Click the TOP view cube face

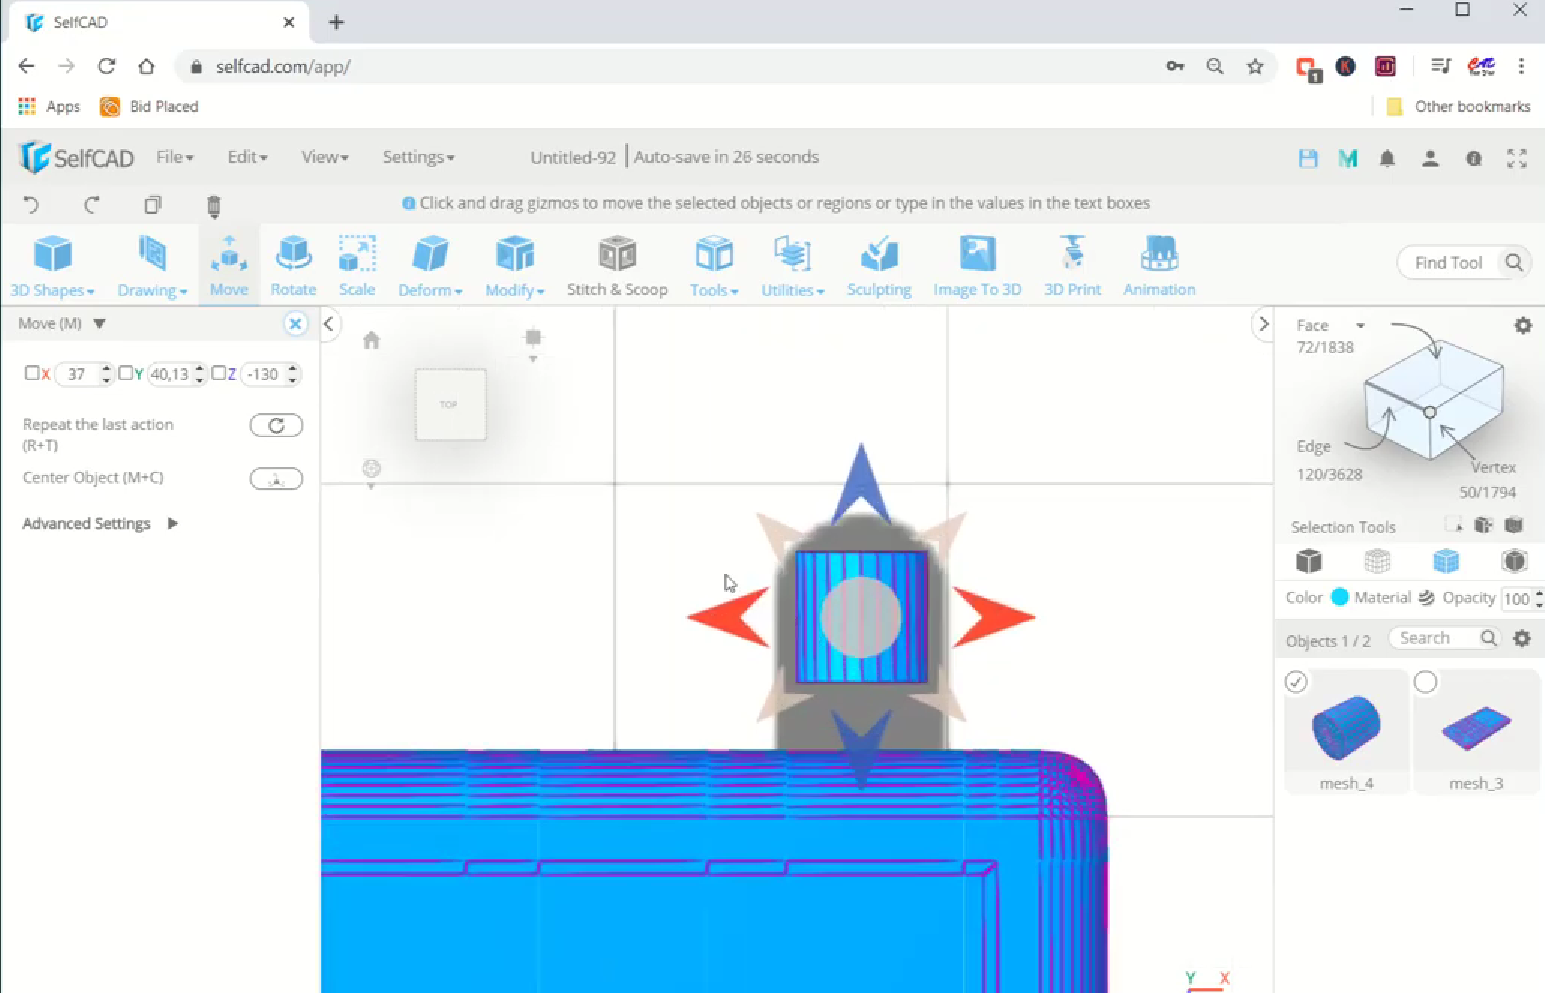tap(450, 404)
